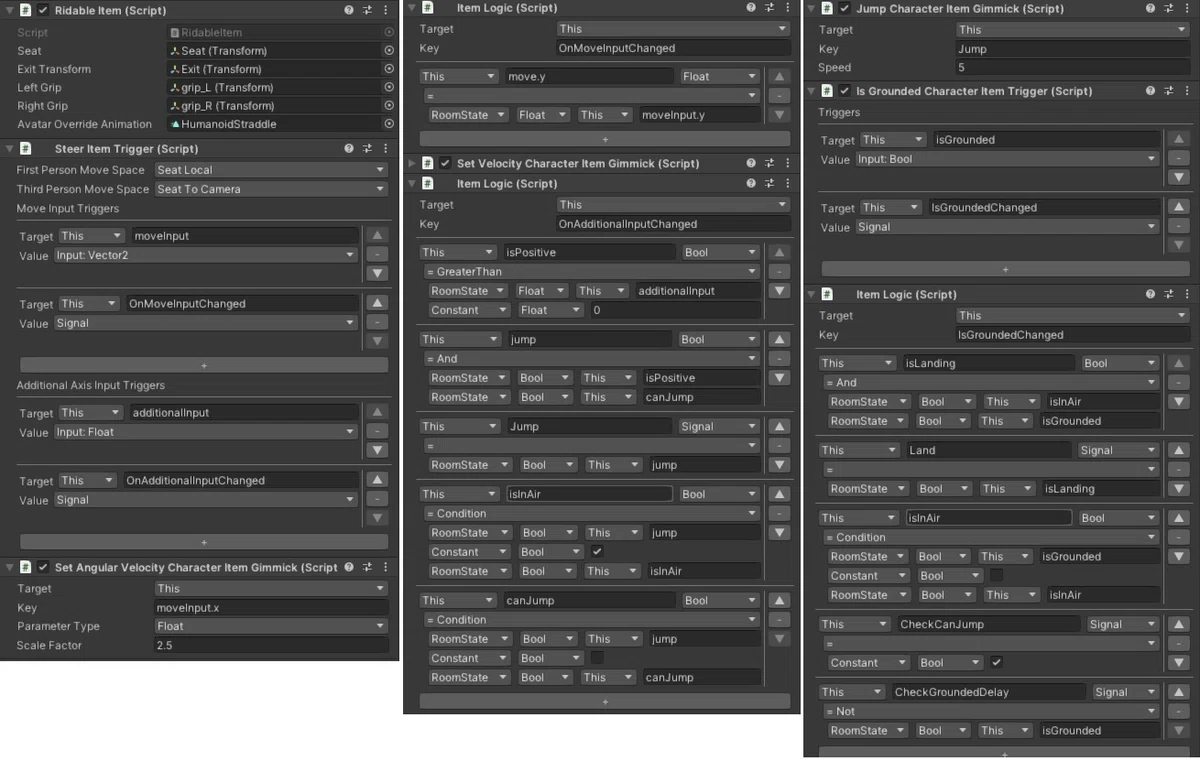Click the CheckGroundedDelay name field
Screen dimensions: 1200x759
tap(987, 692)
